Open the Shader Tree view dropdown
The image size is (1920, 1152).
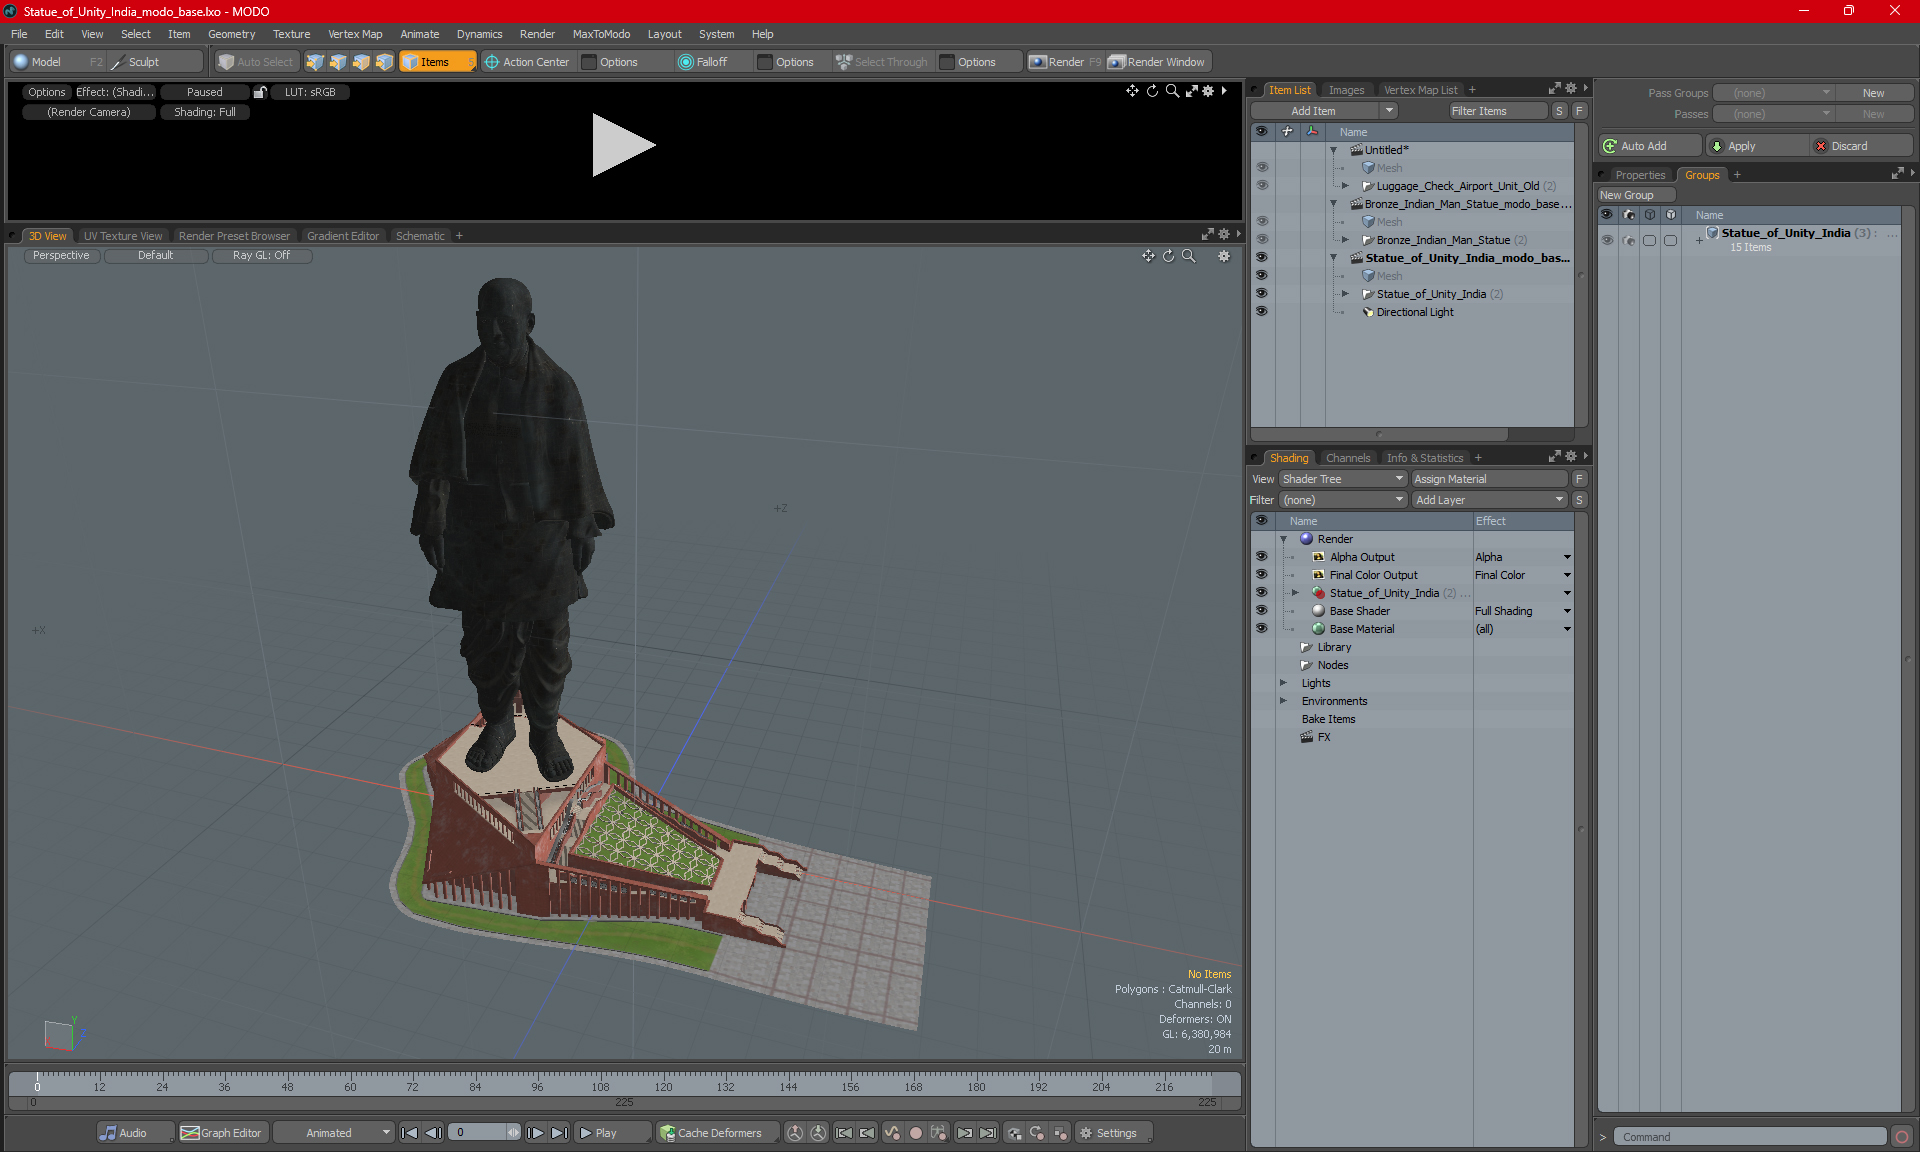click(x=1343, y=479)
